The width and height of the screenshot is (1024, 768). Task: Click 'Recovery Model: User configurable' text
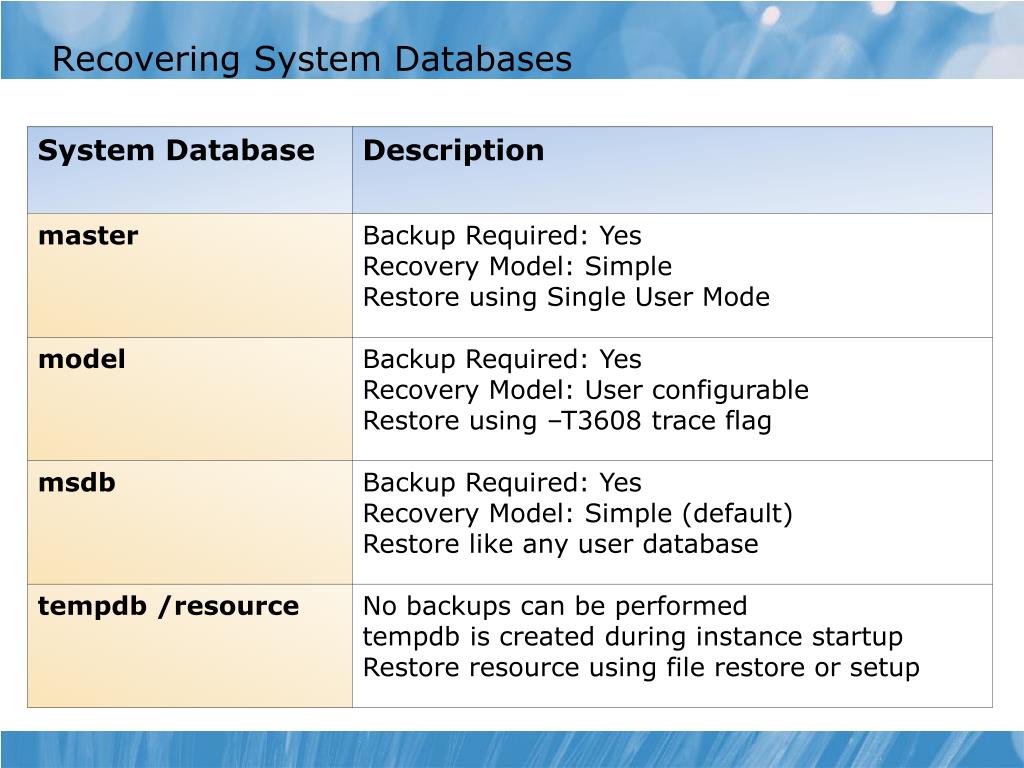pos(586,390)
